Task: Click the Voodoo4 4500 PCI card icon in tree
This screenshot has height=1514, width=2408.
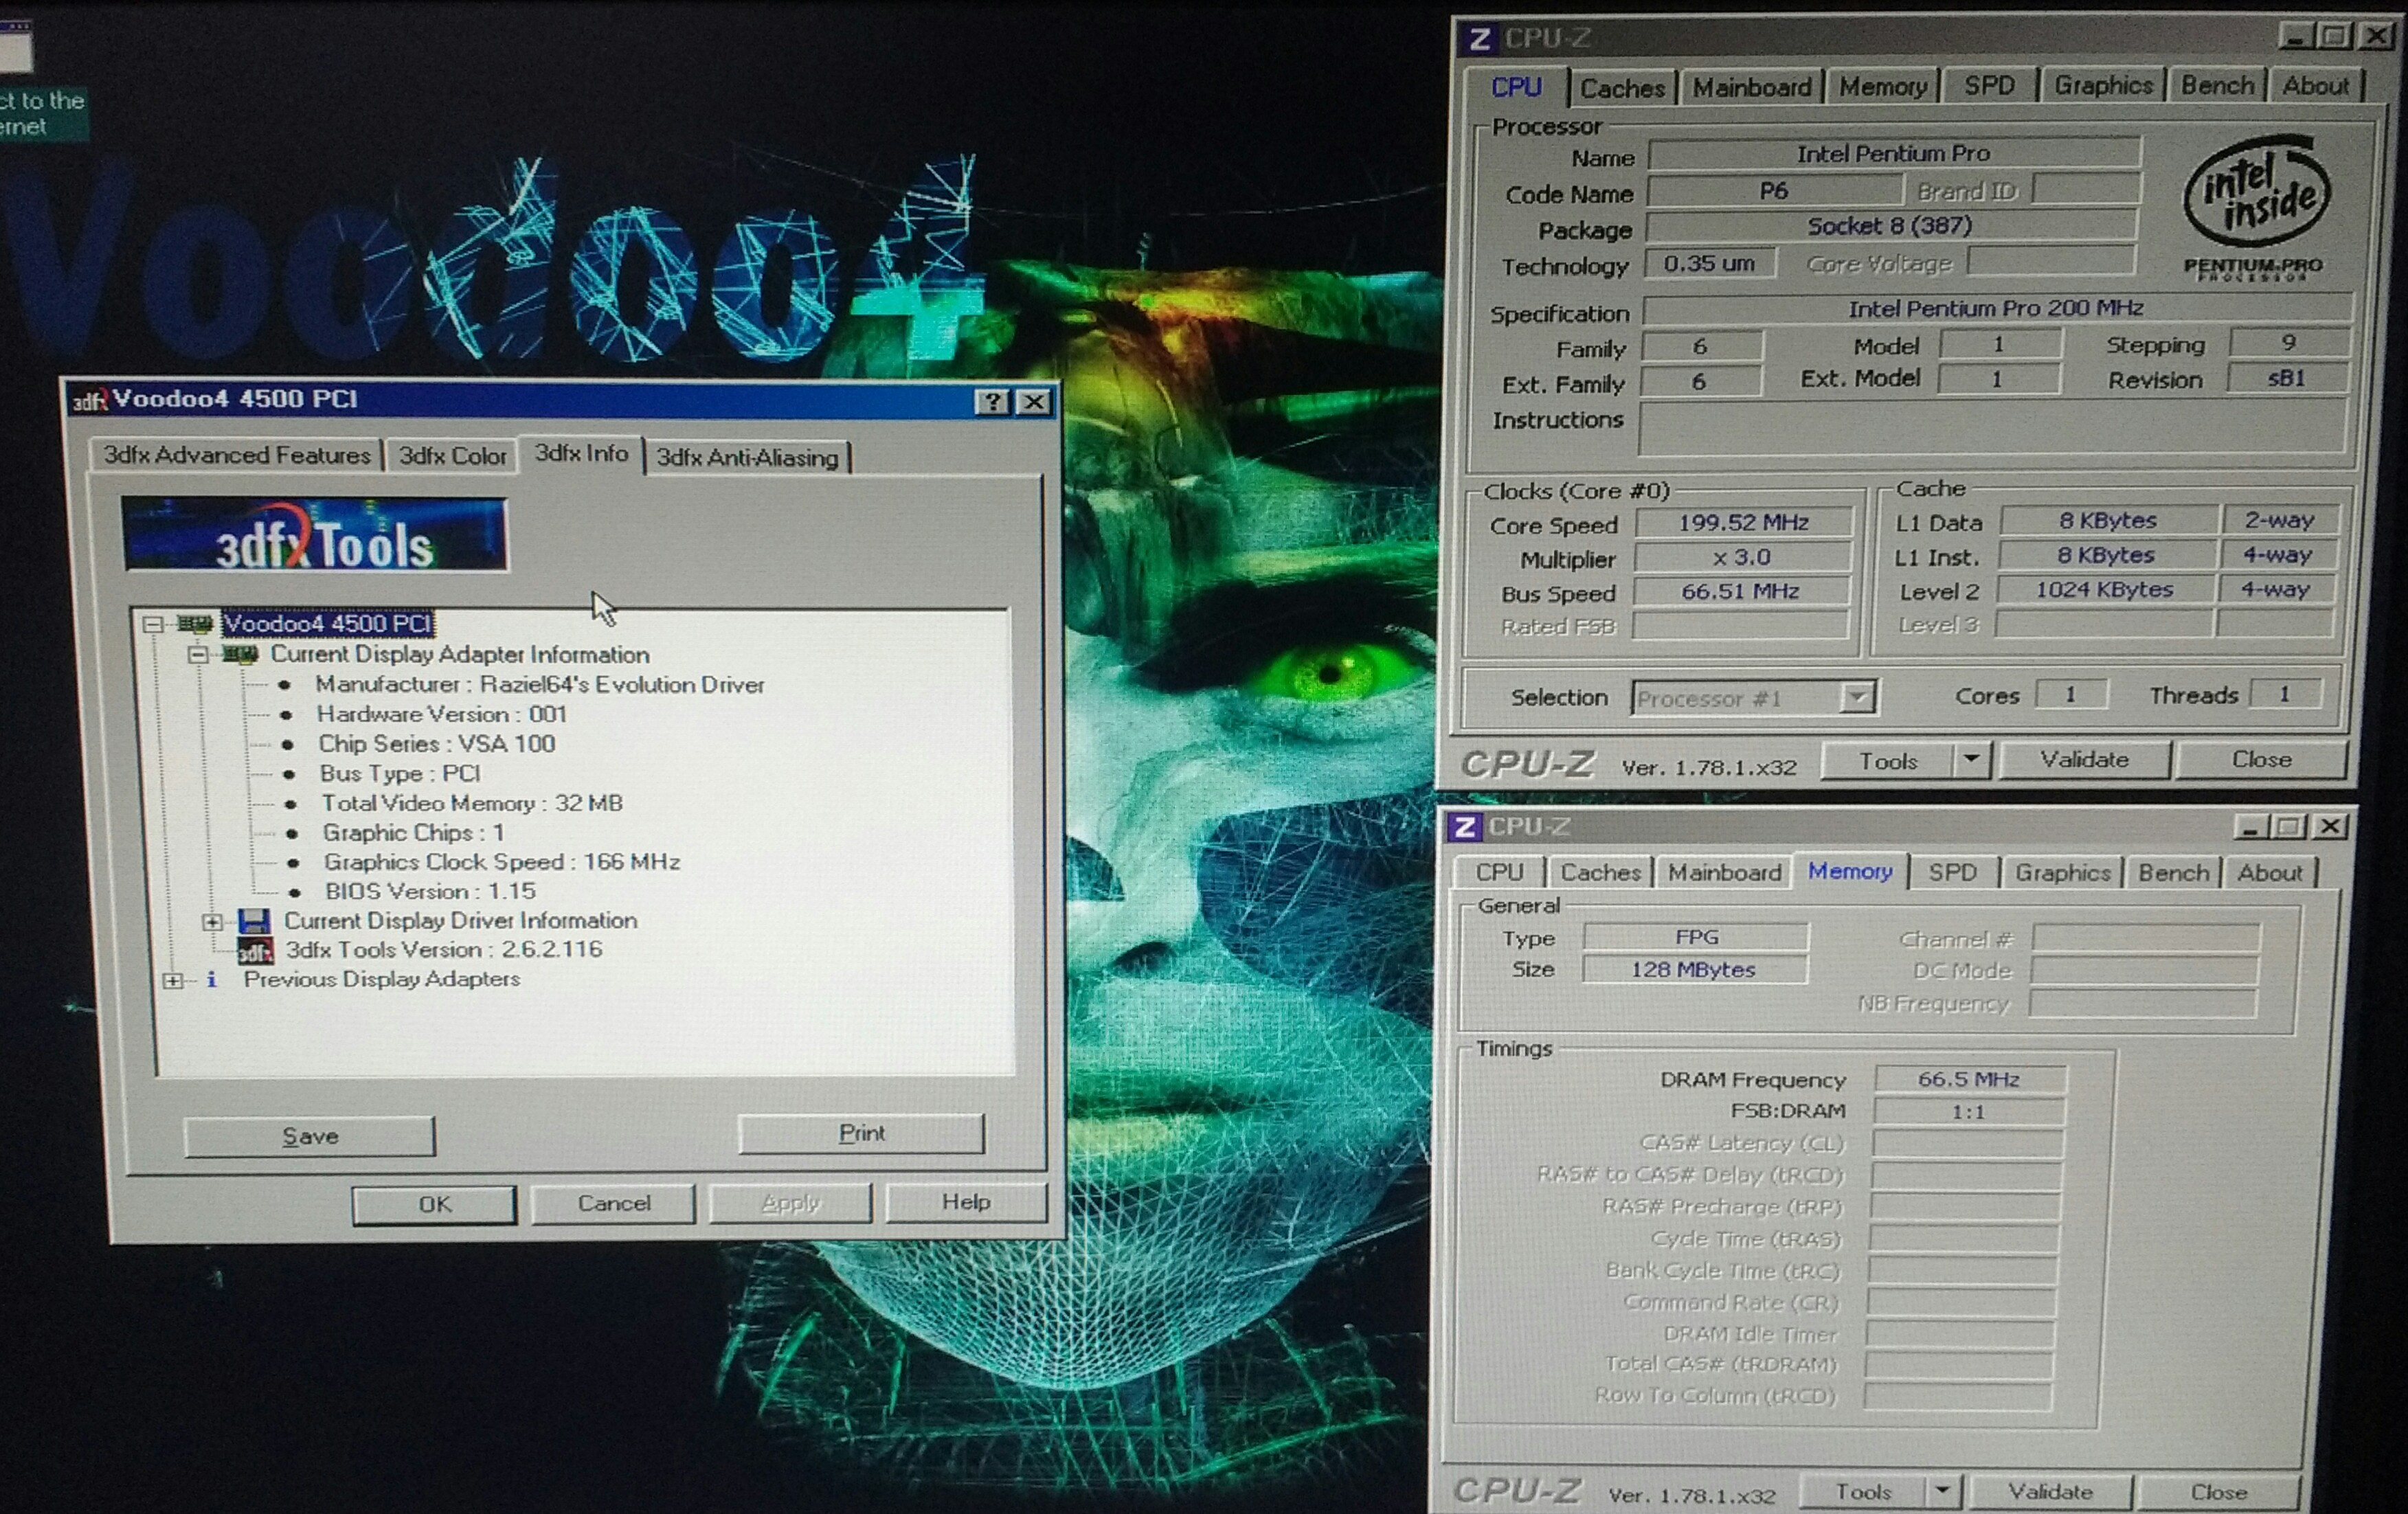Action: 195,624
